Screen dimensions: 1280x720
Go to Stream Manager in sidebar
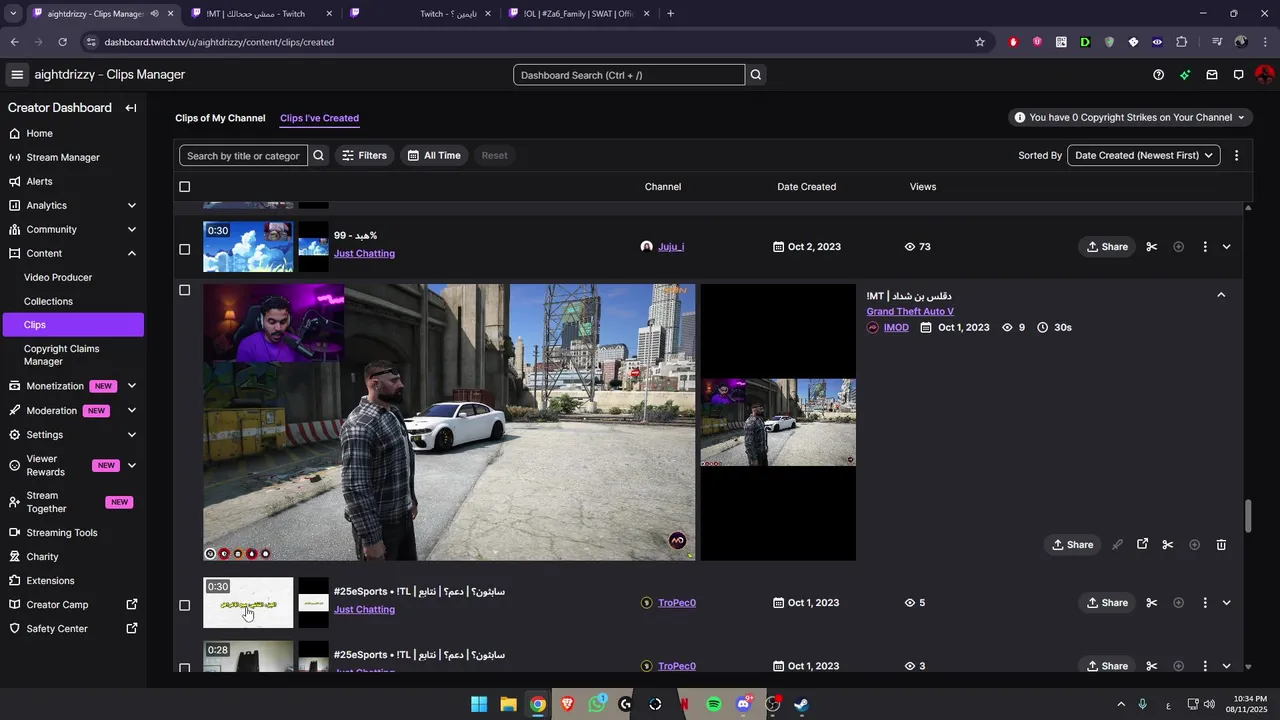pyautogui.click(x=63, y=157)
